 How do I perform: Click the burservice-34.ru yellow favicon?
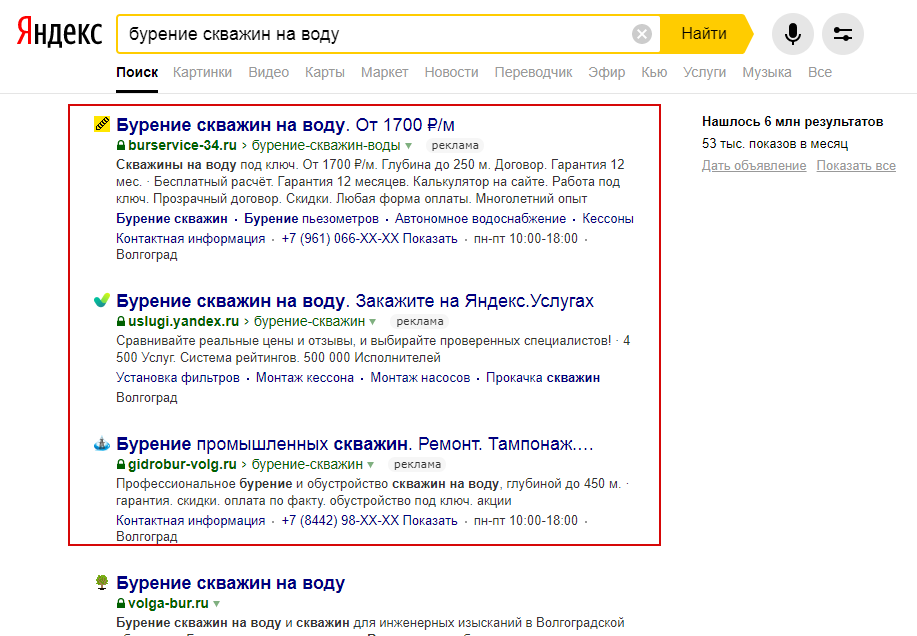(x=102, y=124)
